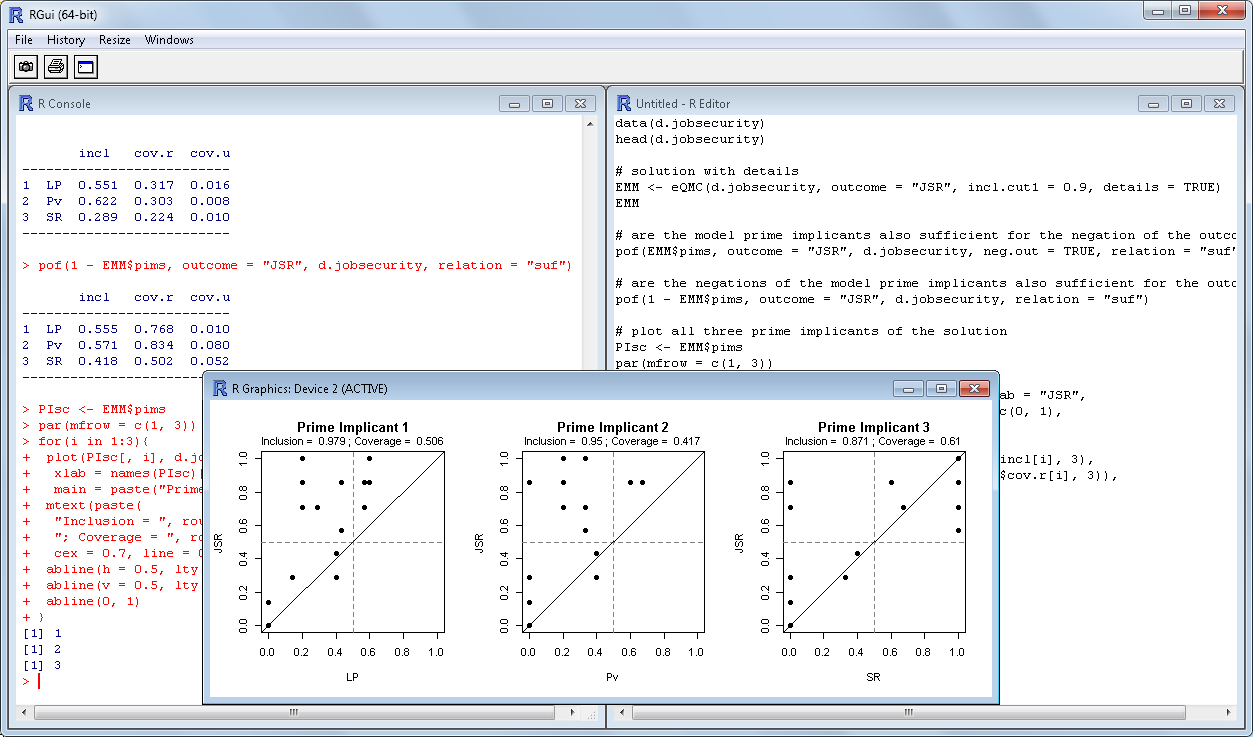Image resolution: width=1253 pixels, height=737 pixels.
Task: Open the History menu
Action: click(66, 40)
